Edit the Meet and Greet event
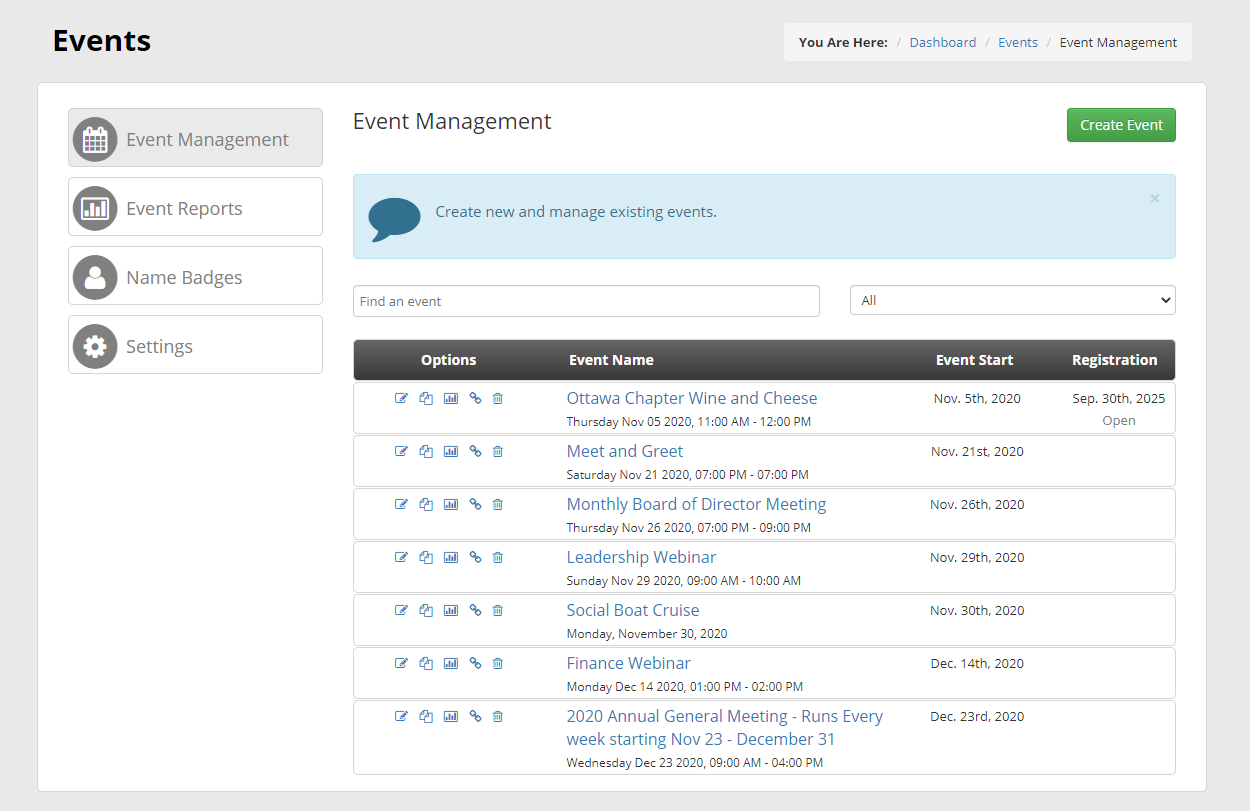This screenshot has height=811, width=1250. (x=401, y=451)
